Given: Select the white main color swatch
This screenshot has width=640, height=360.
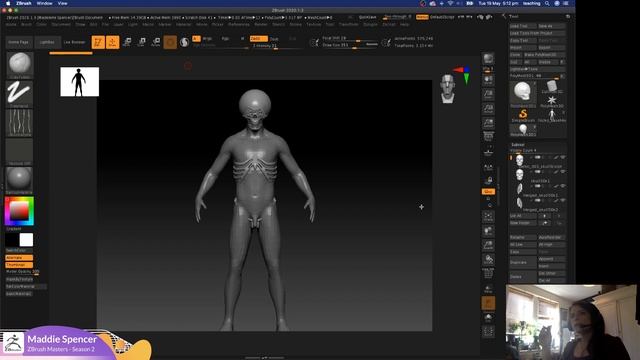Looking at the screenshot, I should coord(26,240).
